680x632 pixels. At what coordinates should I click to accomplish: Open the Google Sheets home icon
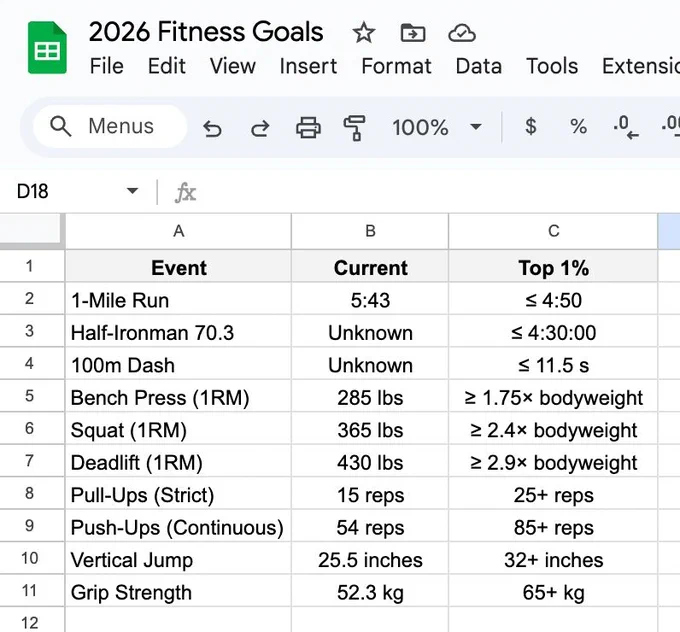point(47,48)
